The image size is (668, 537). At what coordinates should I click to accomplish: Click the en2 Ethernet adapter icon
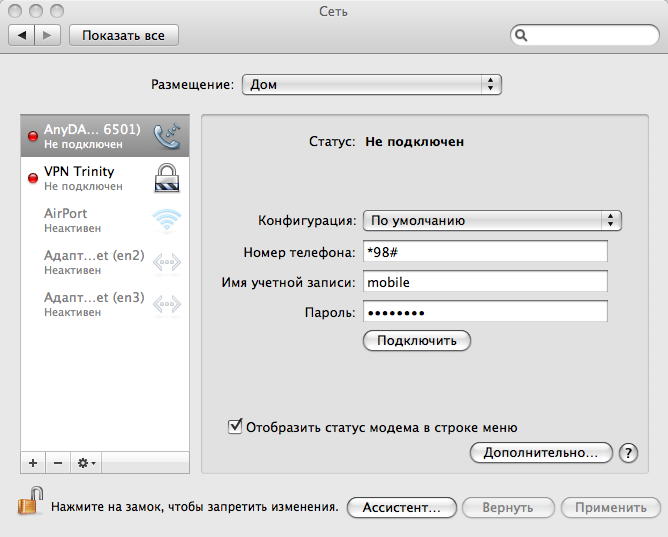[167, 262]
